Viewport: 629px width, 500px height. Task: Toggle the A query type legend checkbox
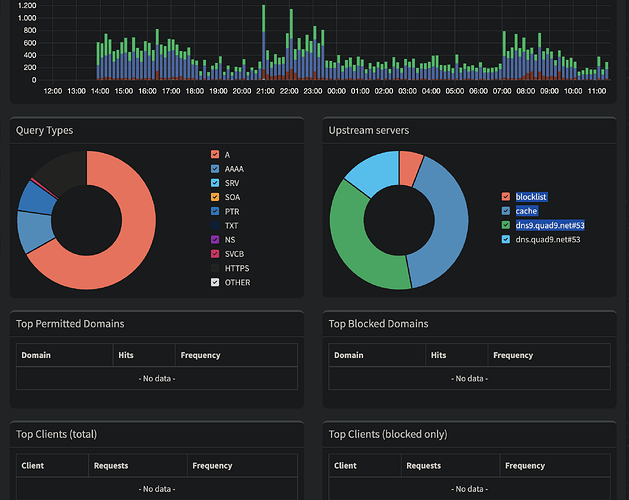tap(215, 155)
